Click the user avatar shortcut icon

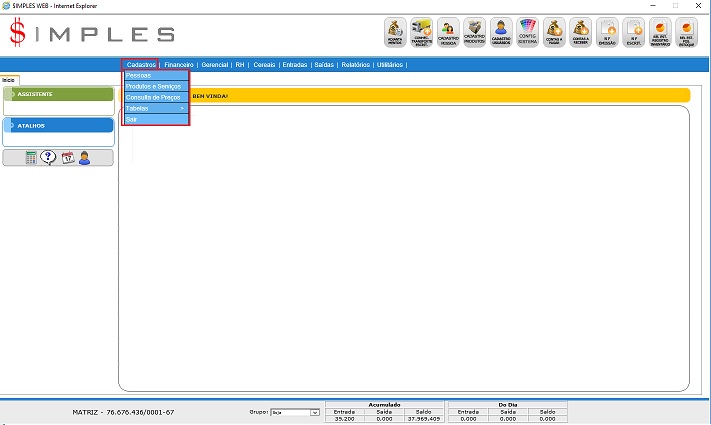tap(84, 157)
